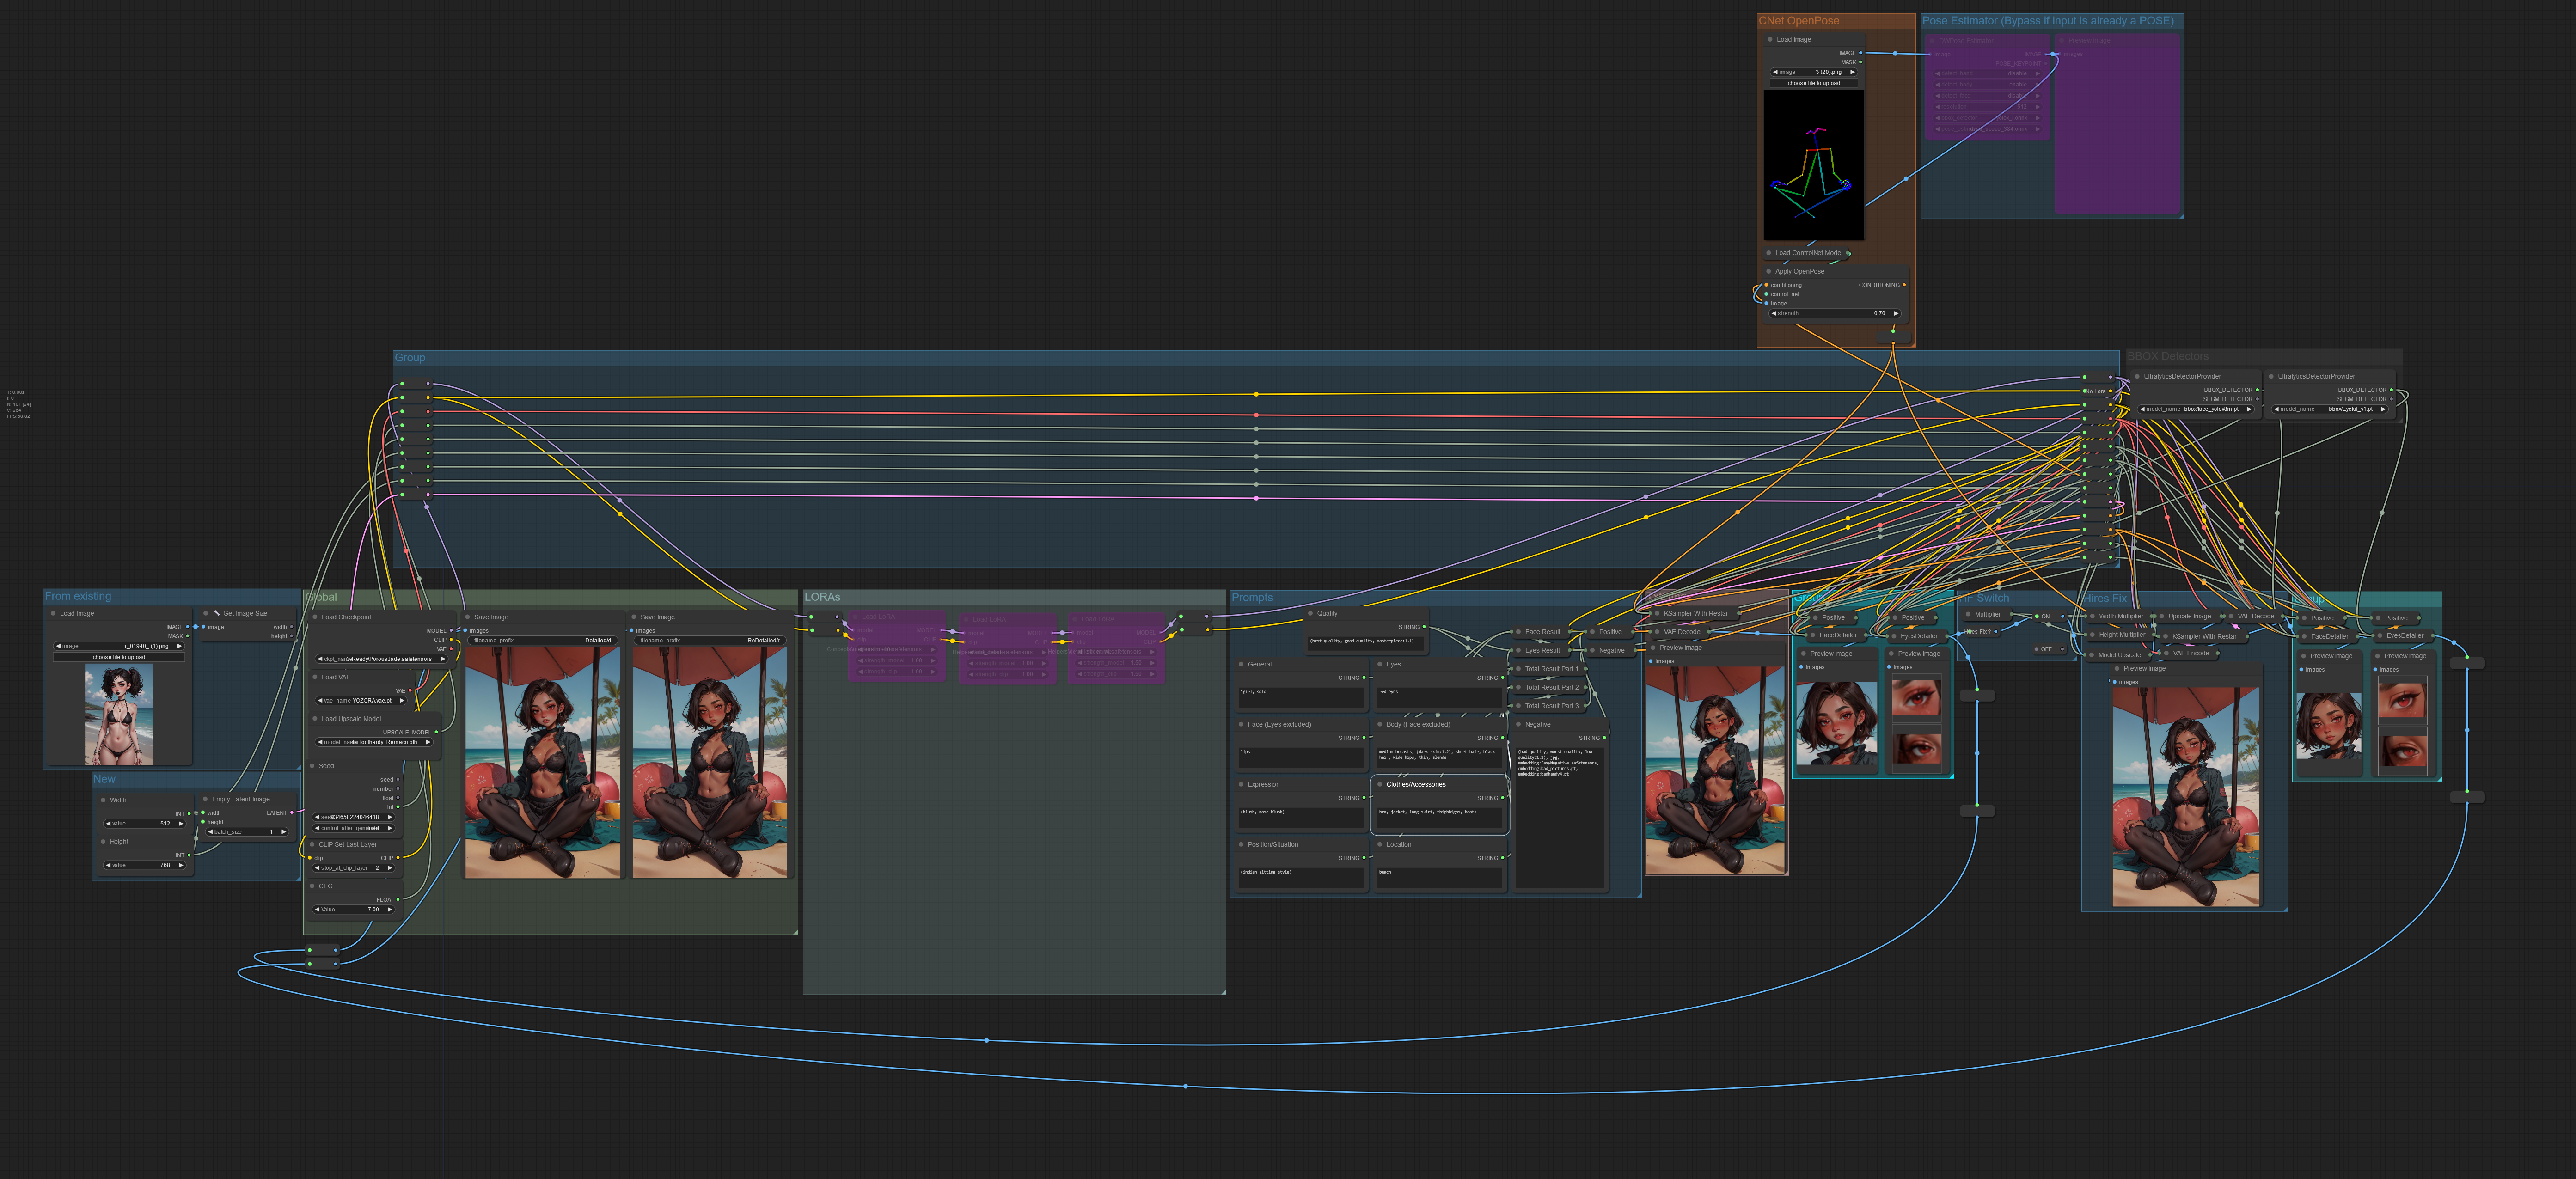Click BBOX_DETECTOR output of the face_yolov8m provider
Image resolution: width=2576 pixels, height=1179 pixels.
2258,390
